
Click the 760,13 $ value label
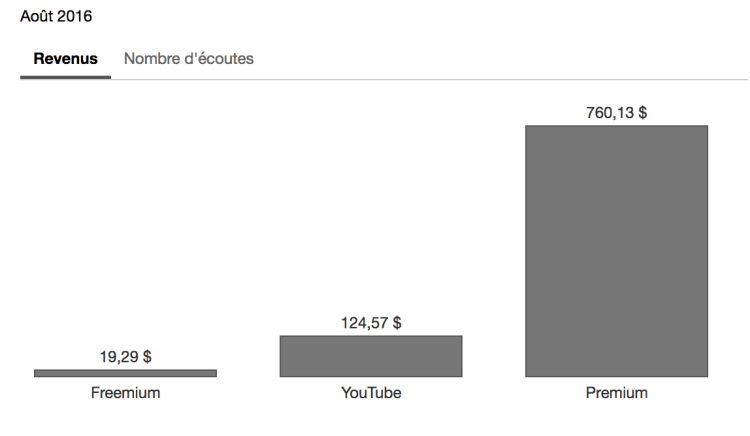point(616,113)
